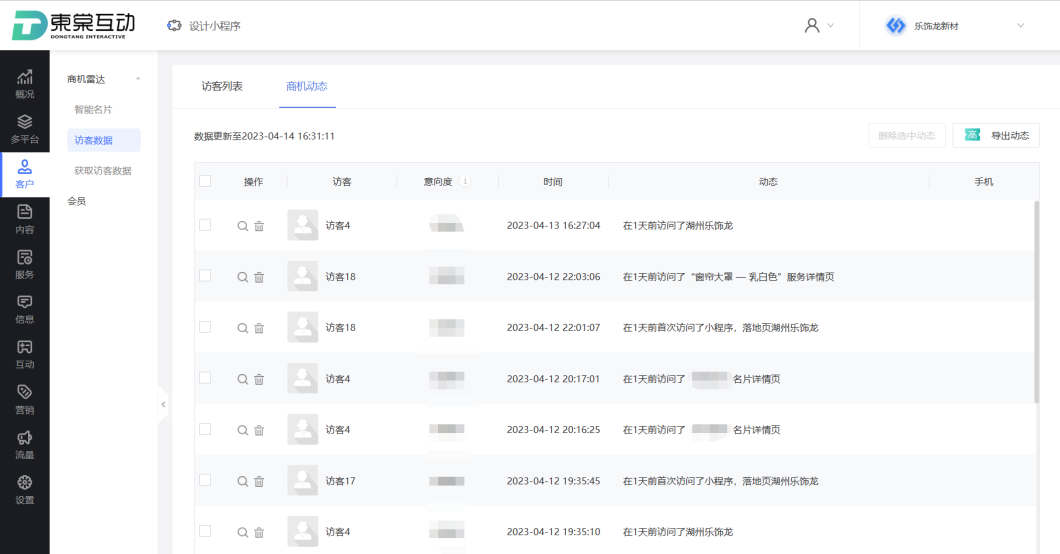The width and height of the screenshot is (1060, 554).
Task: Collapse the 商机雷达 menu group
Action: pos(138,79)
